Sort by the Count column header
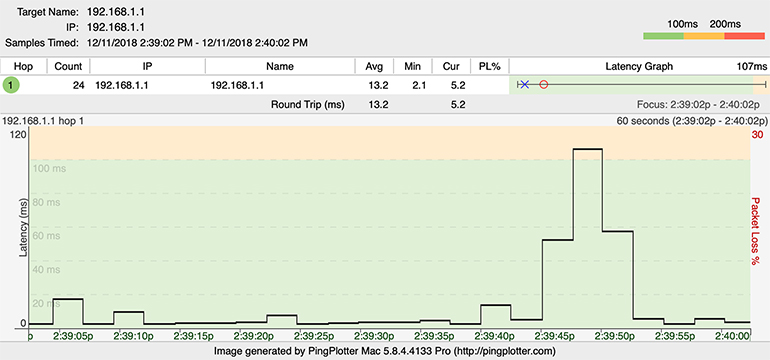The image size is (770, 360). [68, 66]
